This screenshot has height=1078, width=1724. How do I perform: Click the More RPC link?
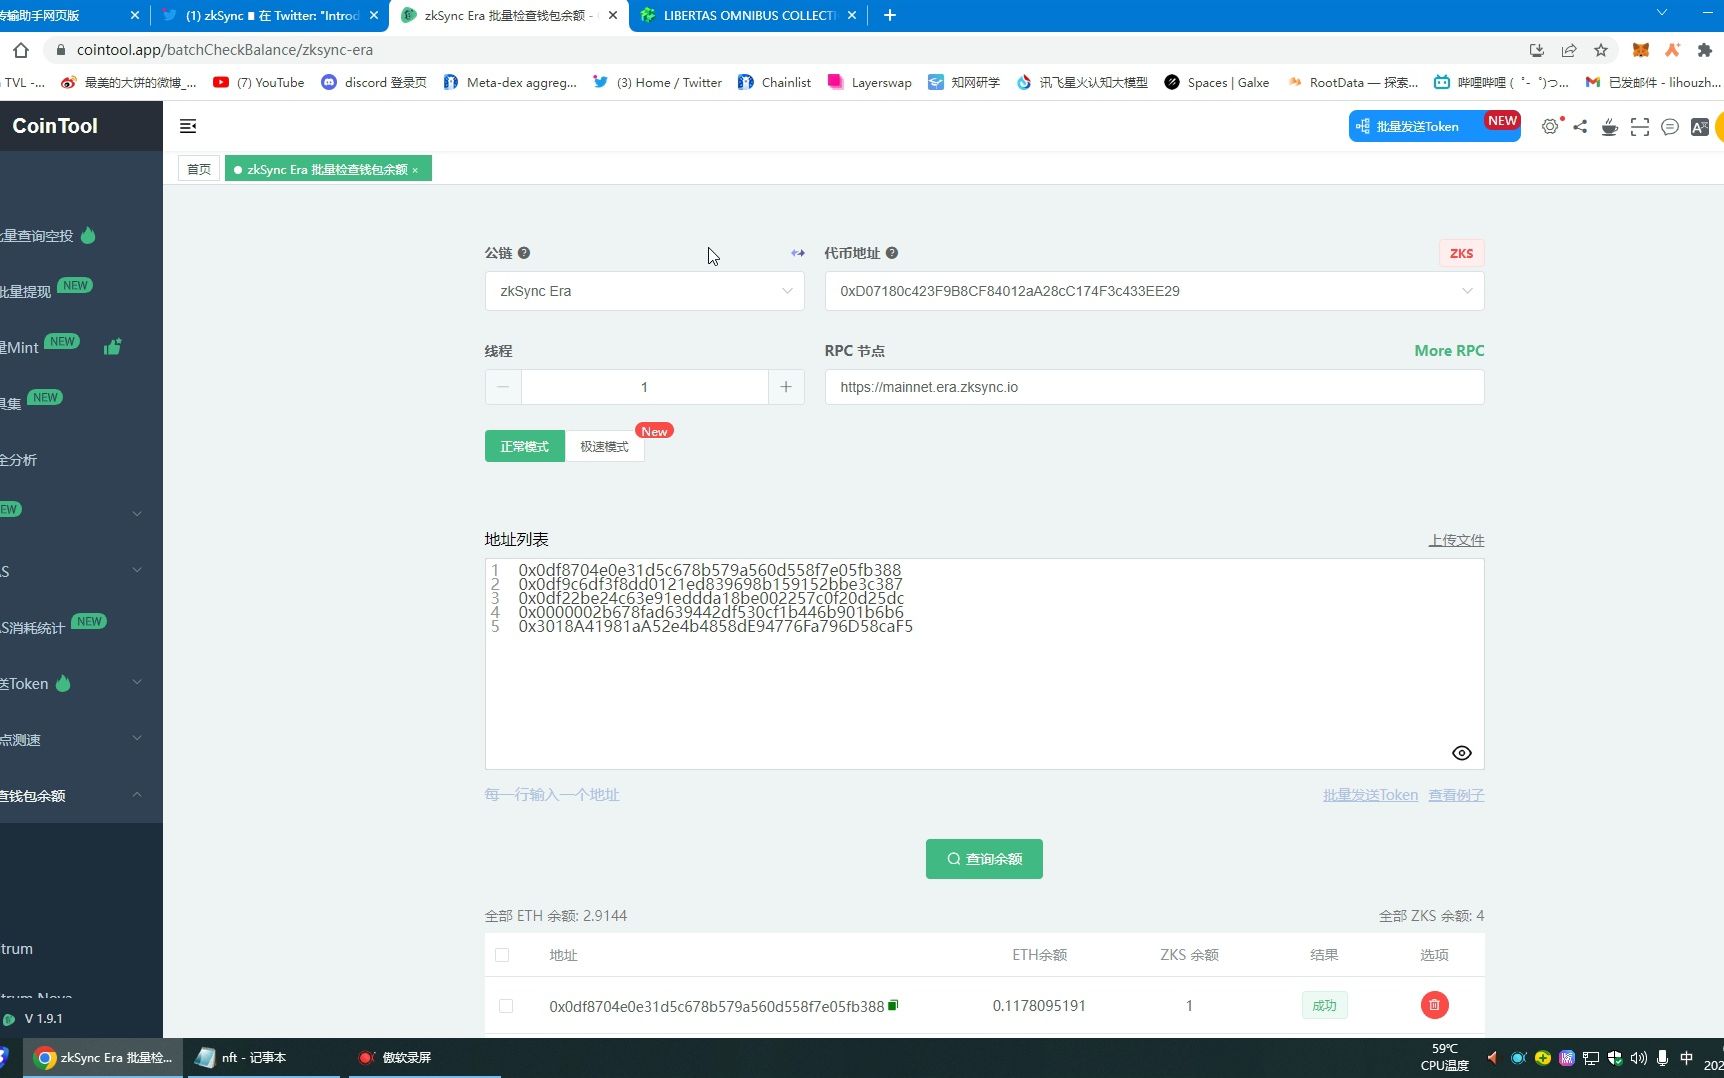point(1449,351)
